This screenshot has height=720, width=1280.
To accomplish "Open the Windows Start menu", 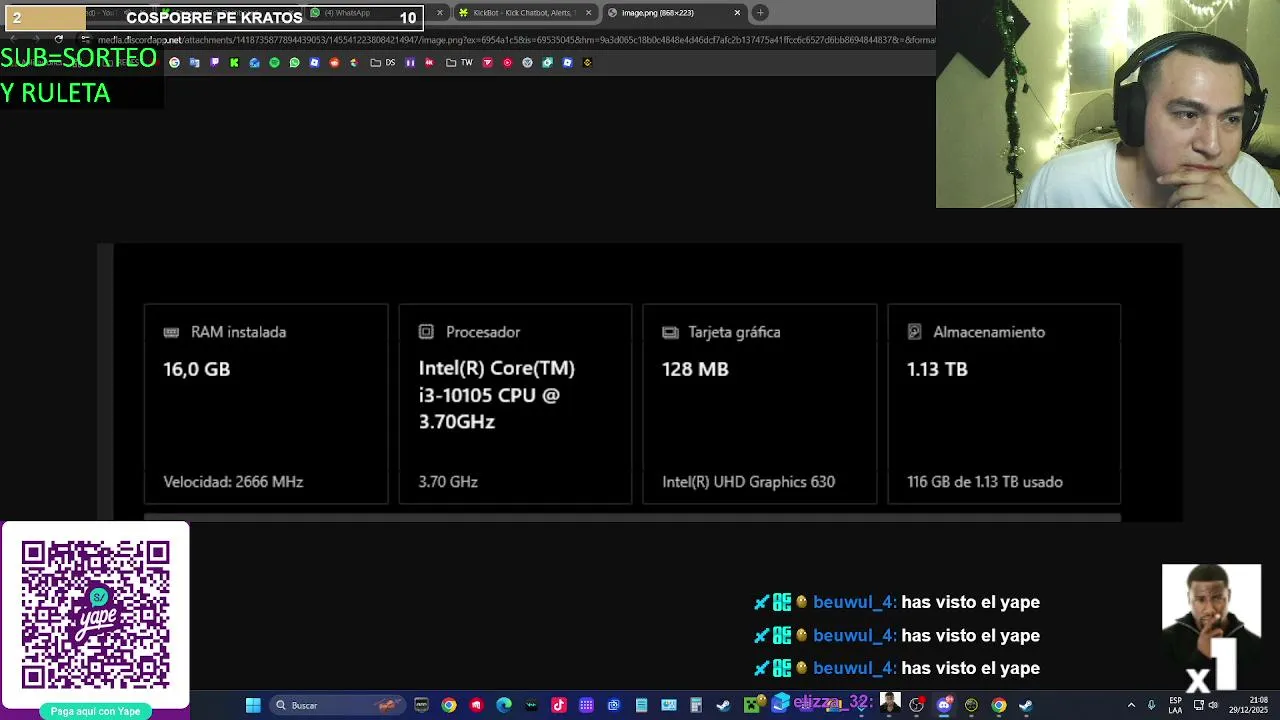I will pos(252,705).
